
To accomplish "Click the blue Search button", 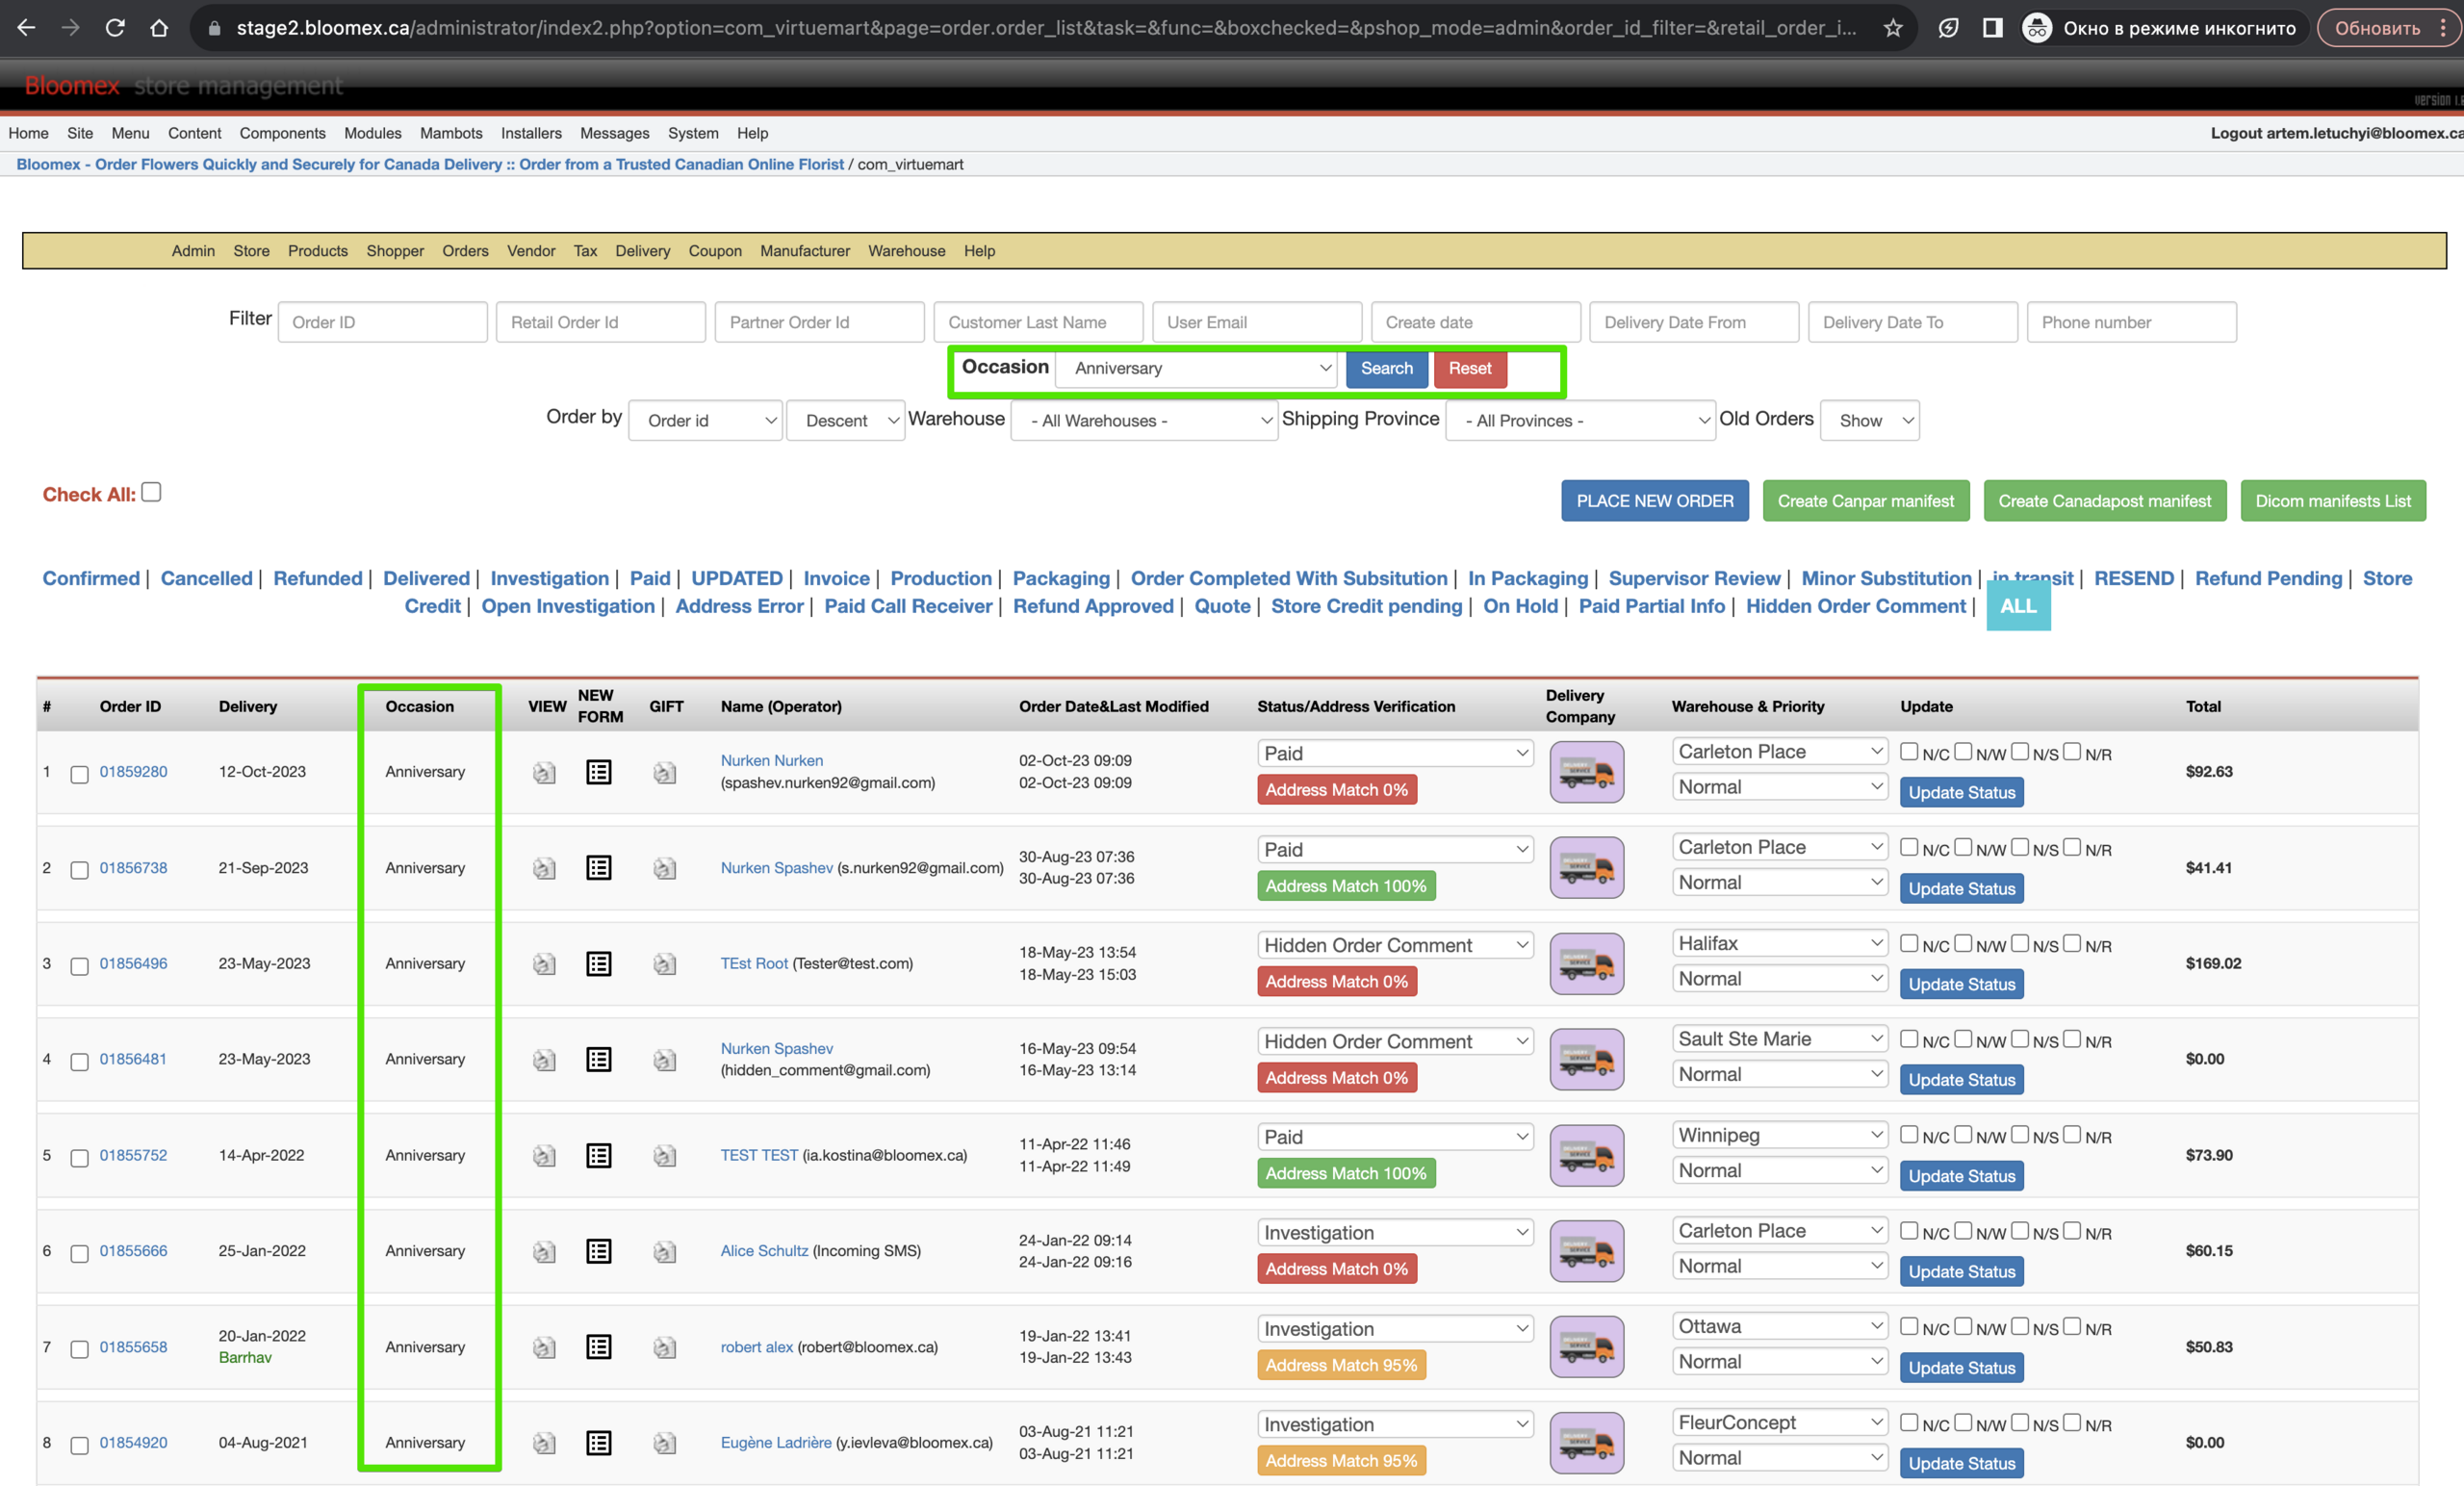I will [x=1386, y=368].
